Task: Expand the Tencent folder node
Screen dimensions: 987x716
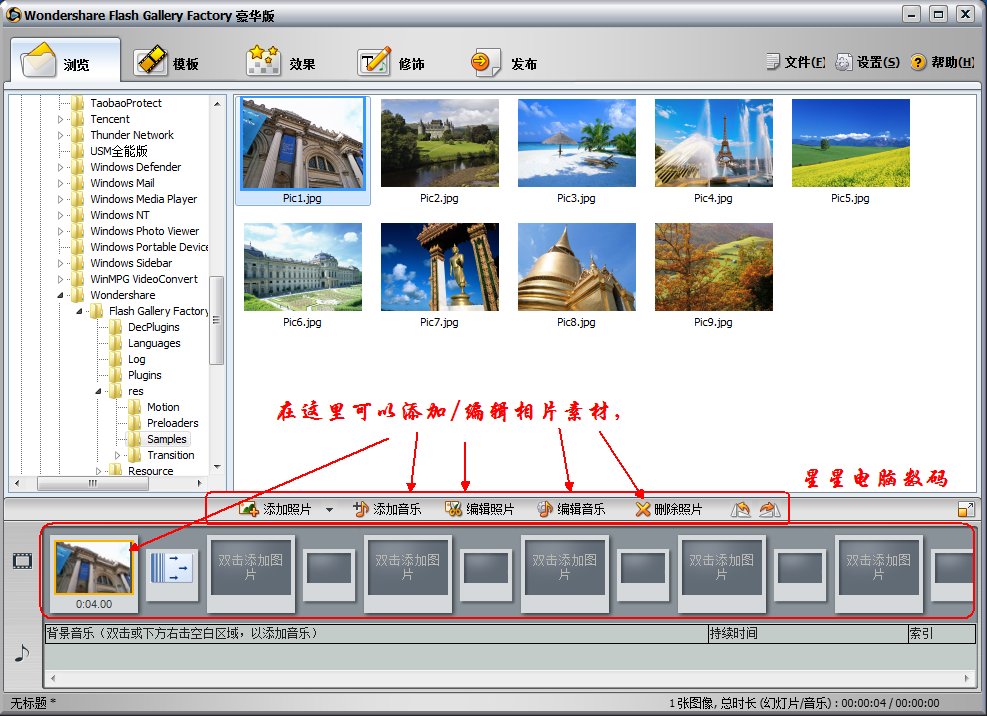Action: point(60,119)
